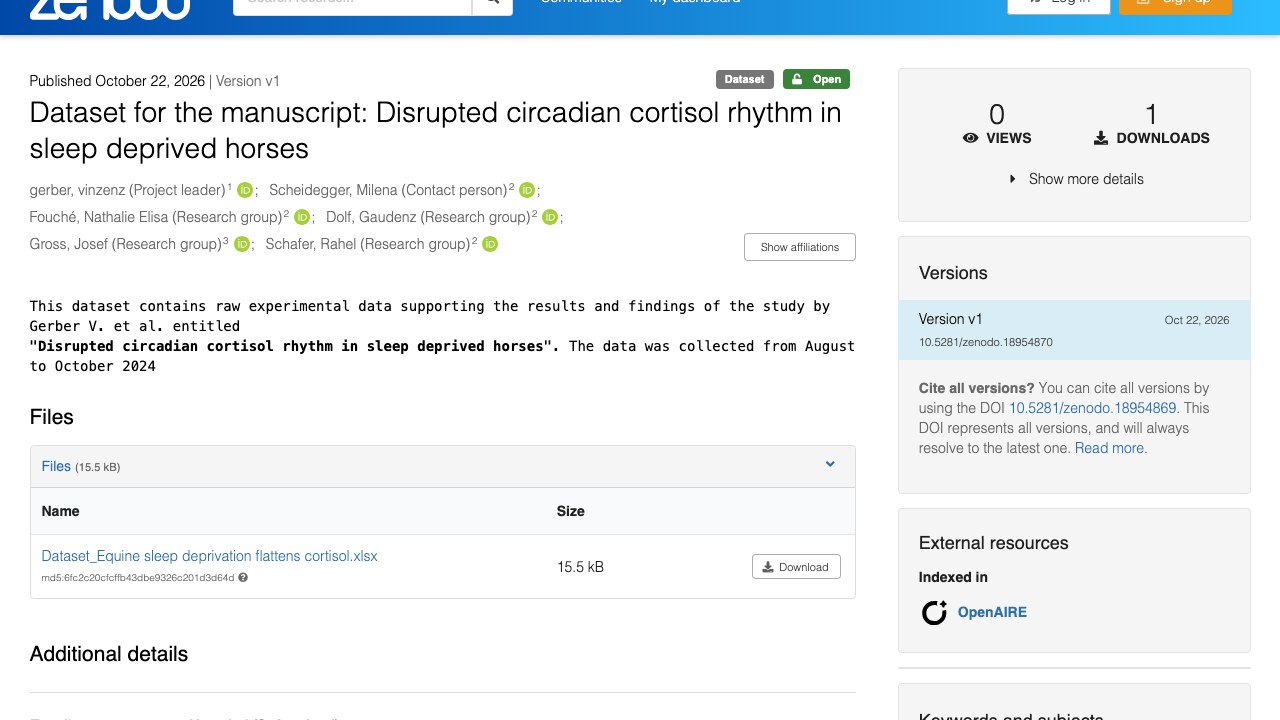
Task: Select Version v1 in Versions panel
Action: click(x=1074, y=330)
